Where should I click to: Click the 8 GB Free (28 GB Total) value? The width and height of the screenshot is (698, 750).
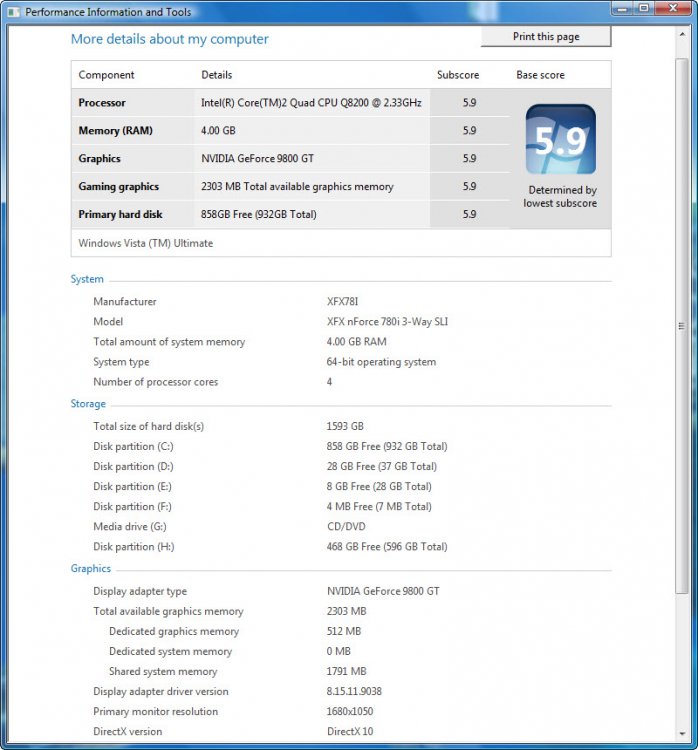pos(379,486)
